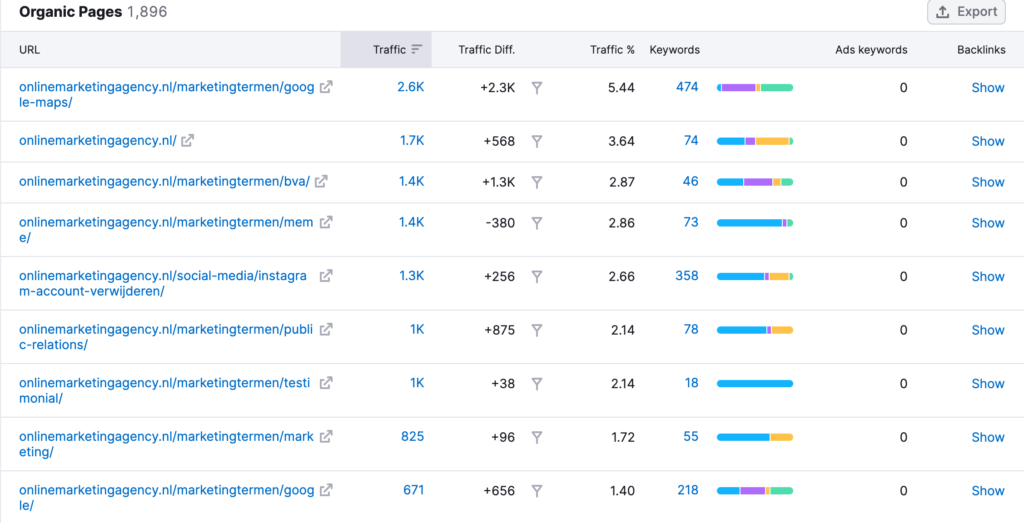Click solid blue keyword bar for testimonial row
The height and width of the screenshot is (523, 1024).
[x=755, y=384]
